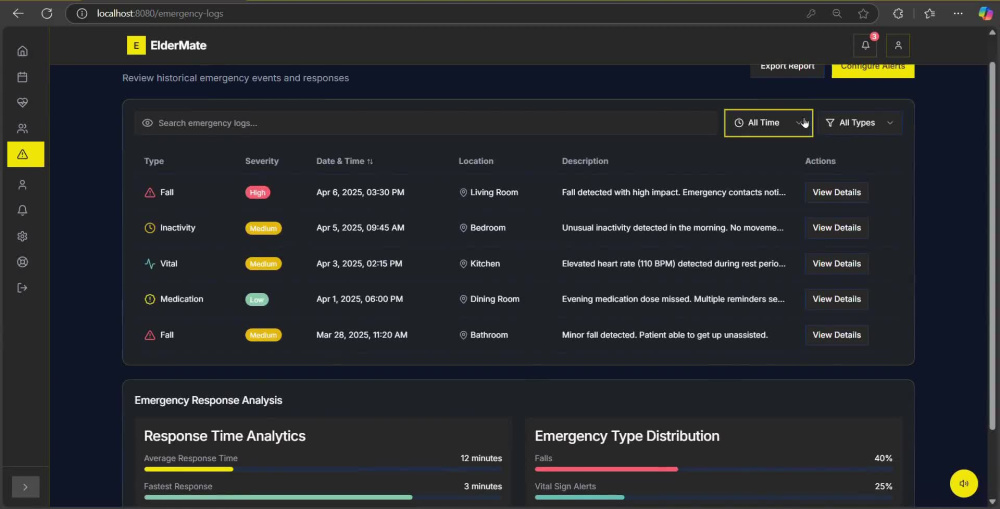Viewport: 1000px width, 509px height.
Task: Open the group users icon in sidebar
Action: pyautogui.click(x=22, y=128)
